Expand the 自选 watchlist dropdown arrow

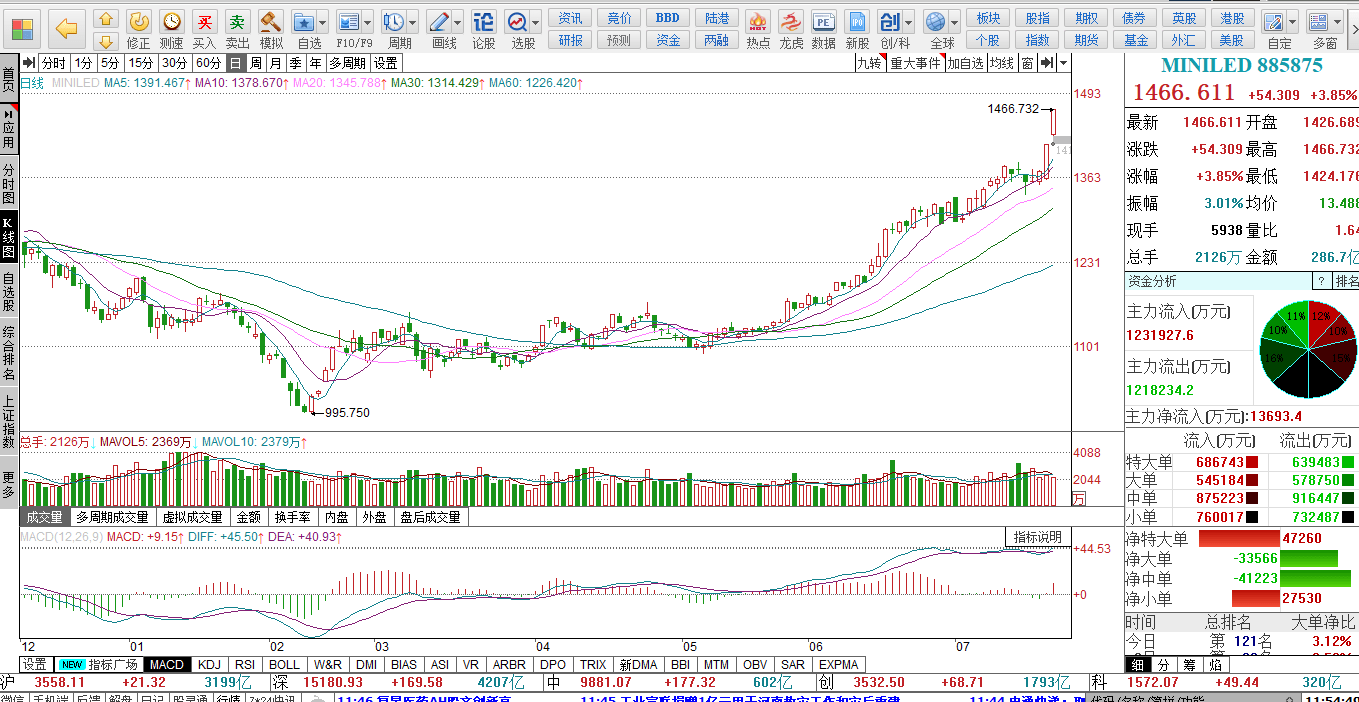324,22
